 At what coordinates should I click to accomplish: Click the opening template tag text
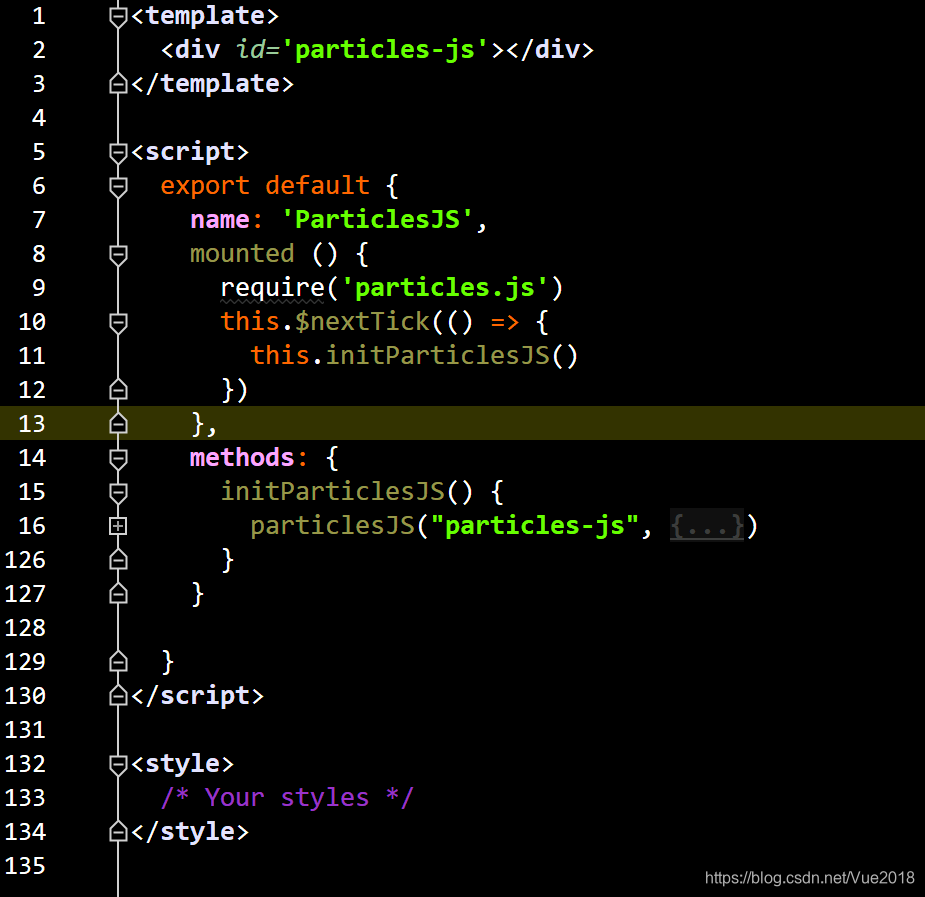(x=205, y=16)
